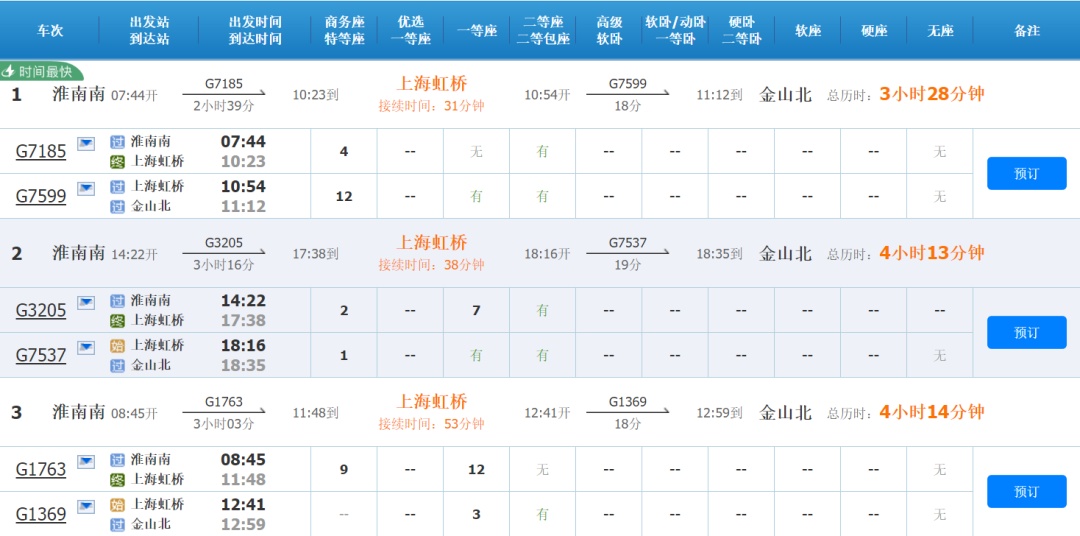Click the 商务座 特等座 column header
Screen dimensions: 1080x536
(344, 30)
